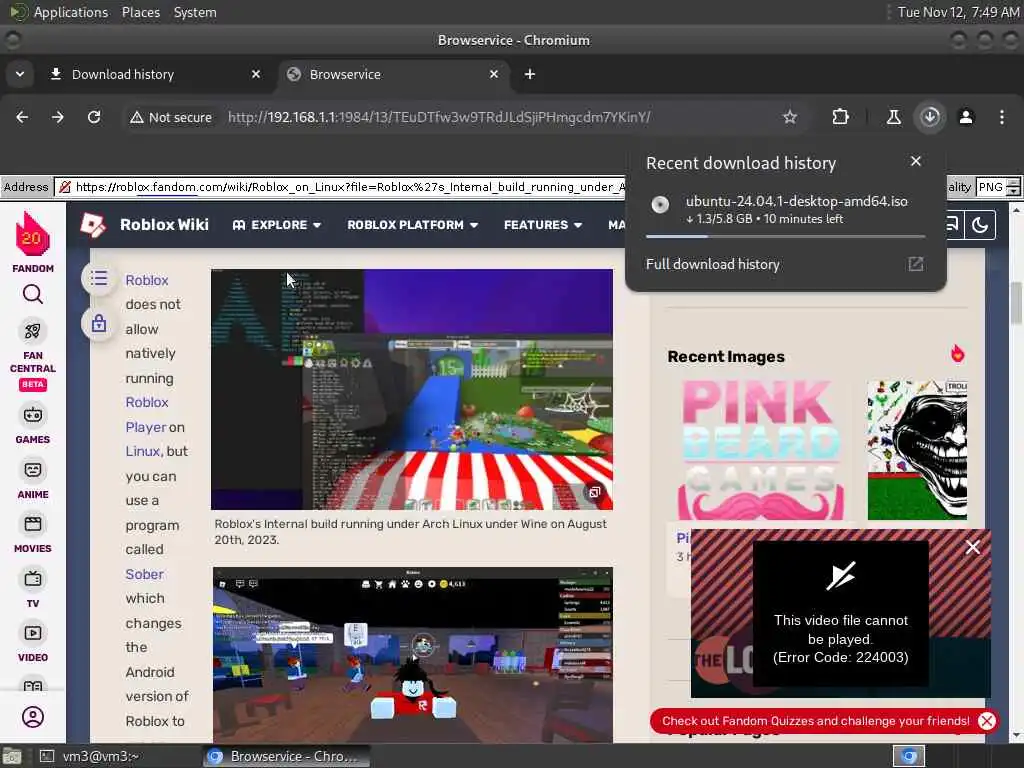Expand the Roblox Platform dropdown

pyautogui.click(x=413, y=225)
